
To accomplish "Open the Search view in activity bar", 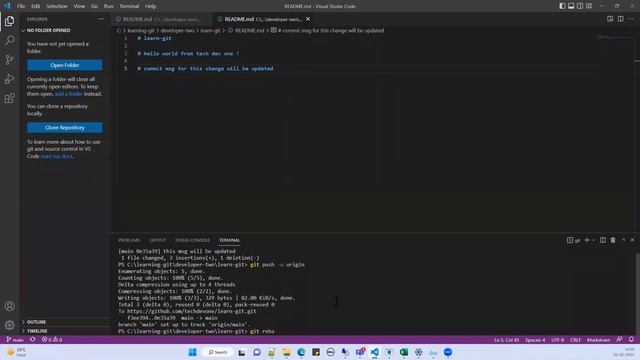I will point(9,40).
